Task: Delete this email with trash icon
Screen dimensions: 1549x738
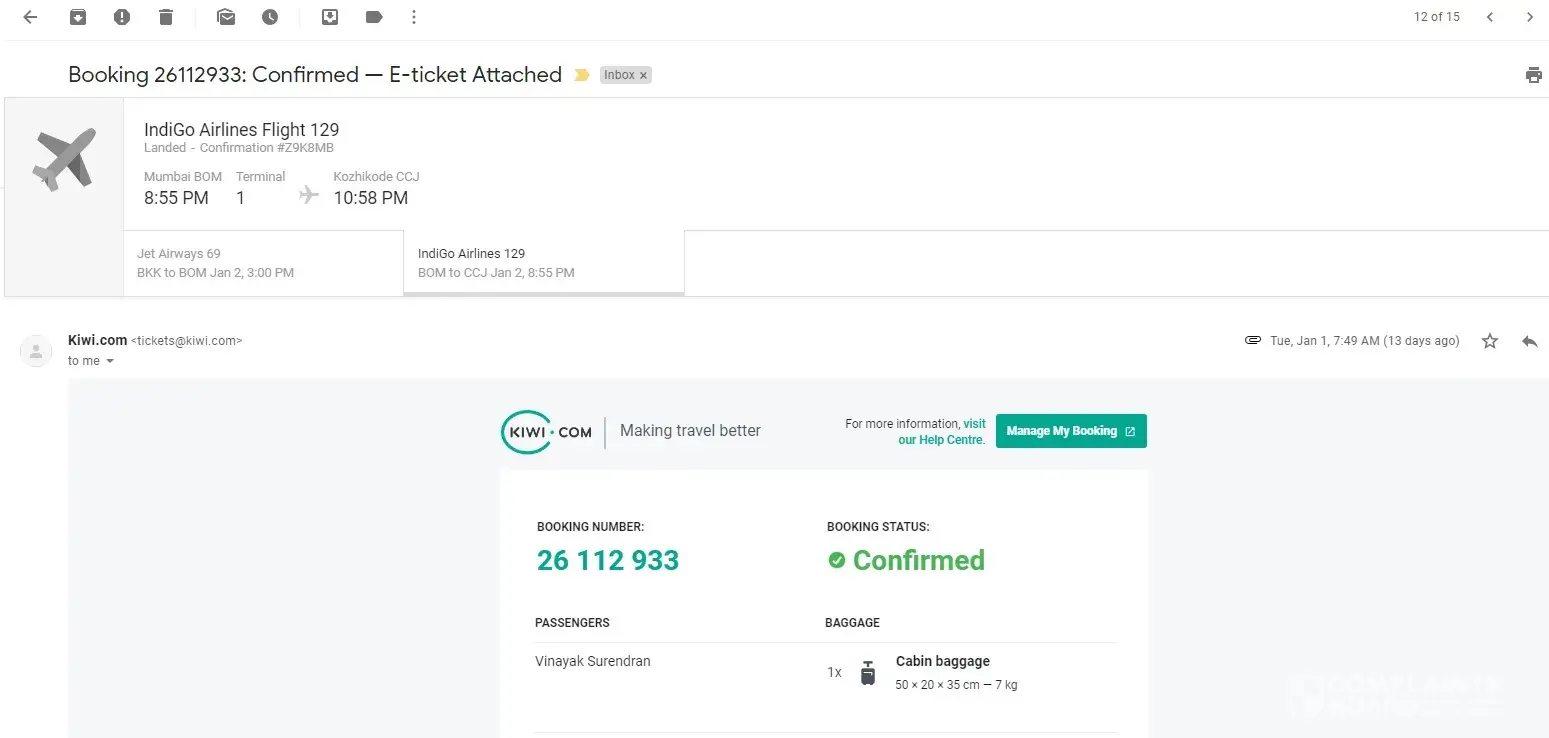Action: tap(166, 17)
